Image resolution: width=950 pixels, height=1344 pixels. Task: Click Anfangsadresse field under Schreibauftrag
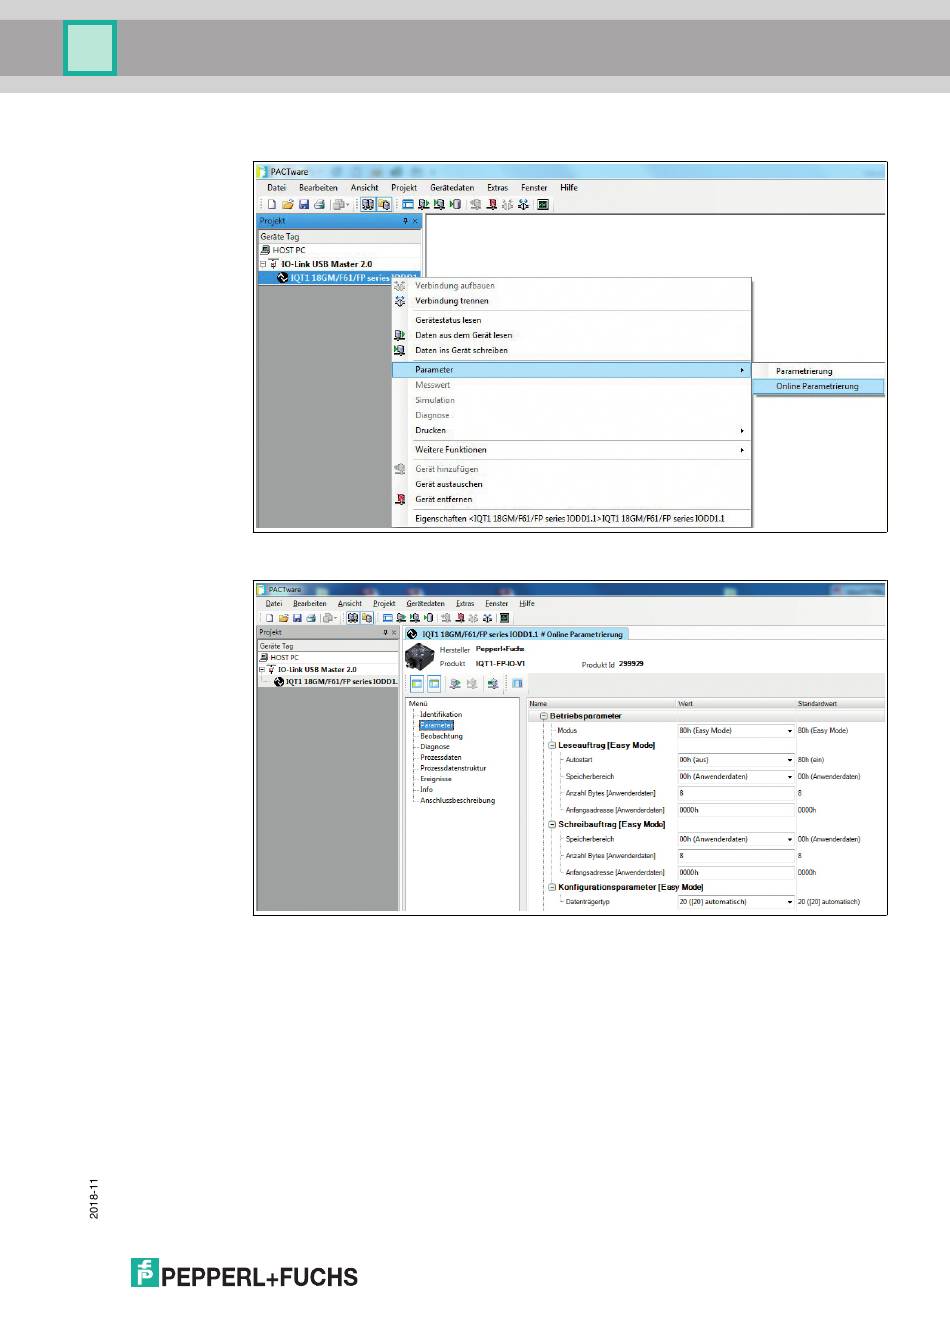736,873
